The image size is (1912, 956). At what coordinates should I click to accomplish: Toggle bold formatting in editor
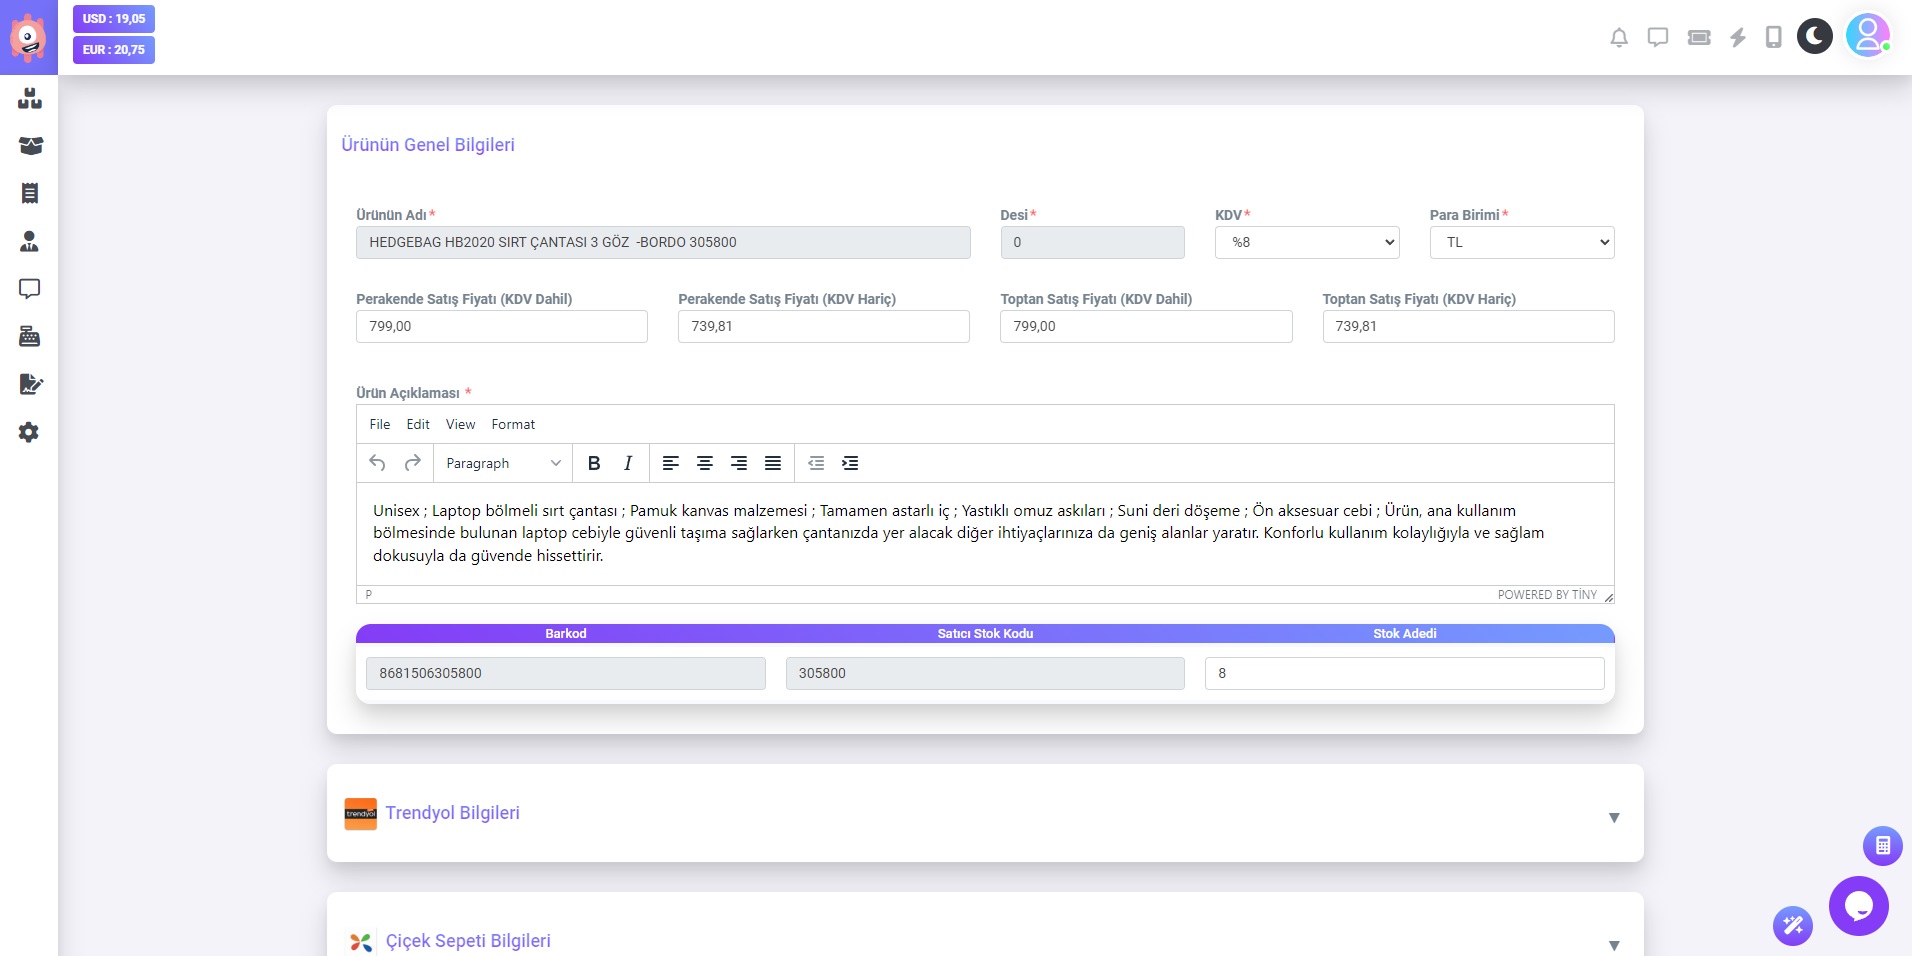point(594,463)
